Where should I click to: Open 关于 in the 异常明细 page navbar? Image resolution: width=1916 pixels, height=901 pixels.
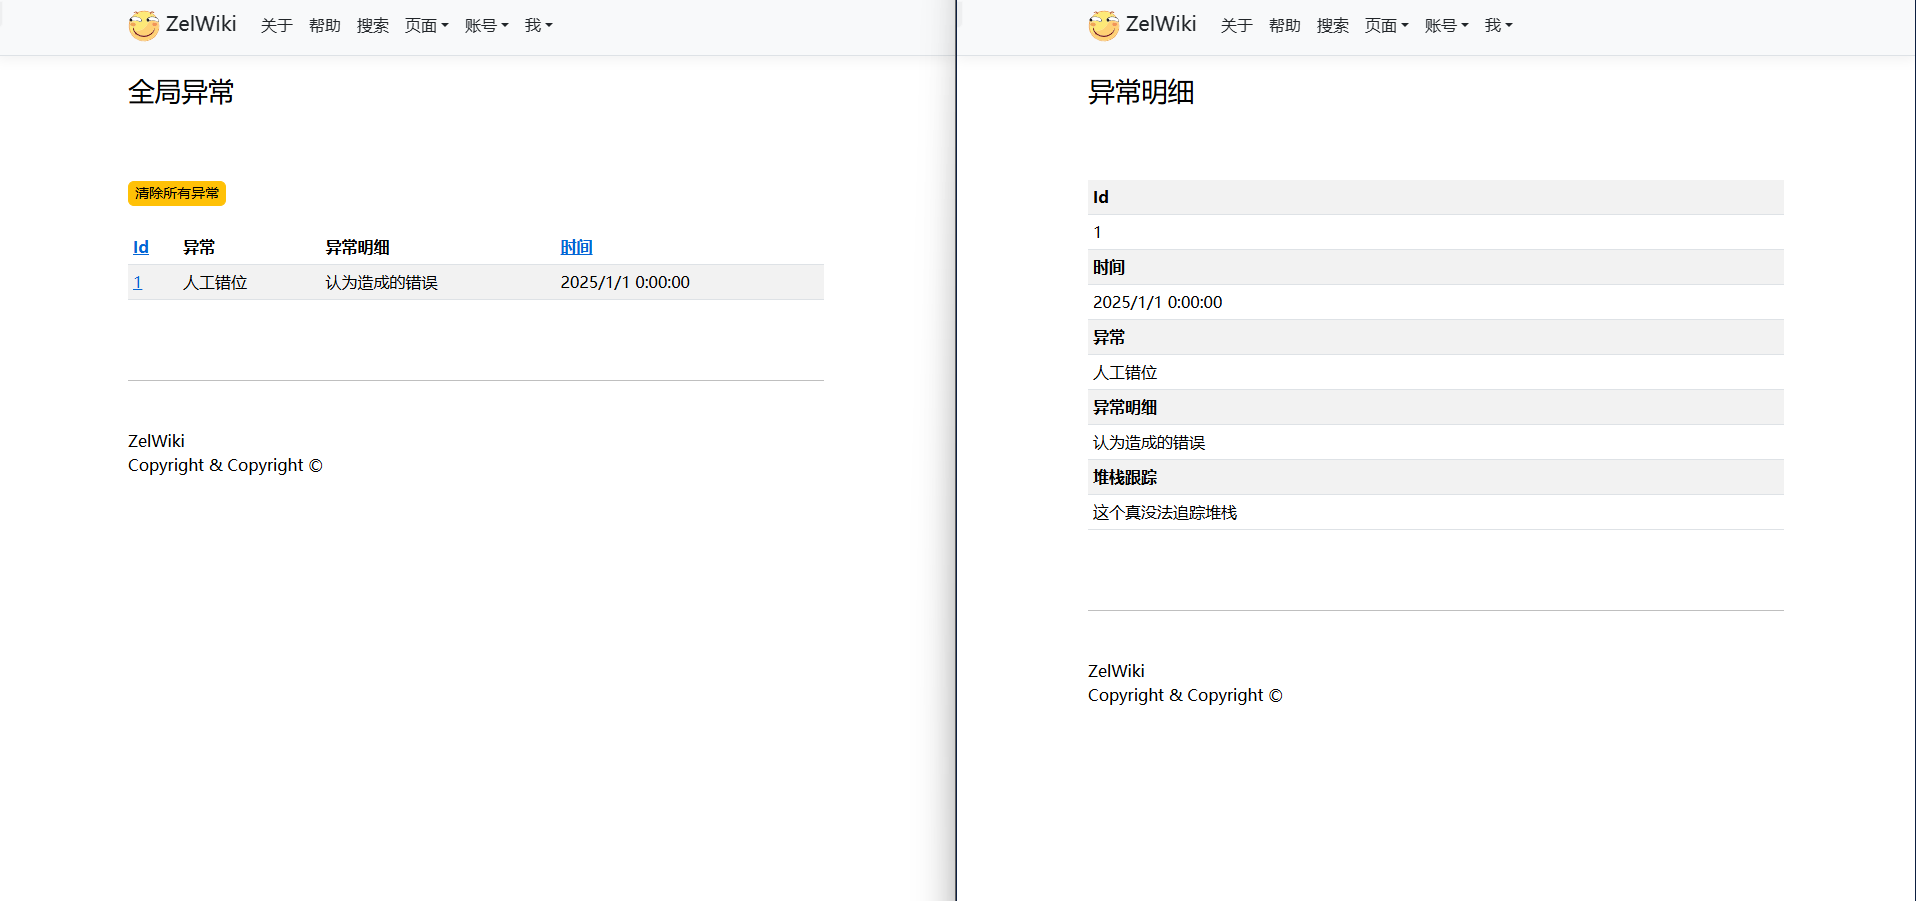[1236, 26]
